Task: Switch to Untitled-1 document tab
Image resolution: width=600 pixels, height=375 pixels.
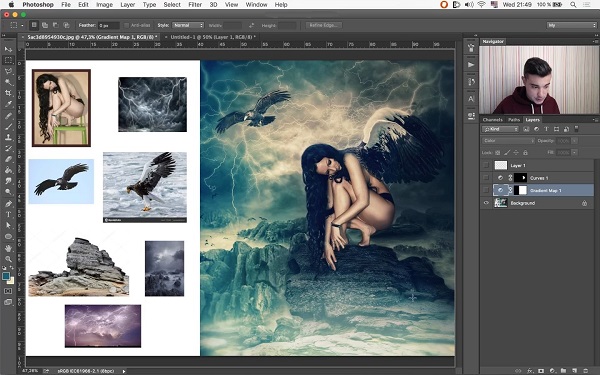Action: [213, 37]
